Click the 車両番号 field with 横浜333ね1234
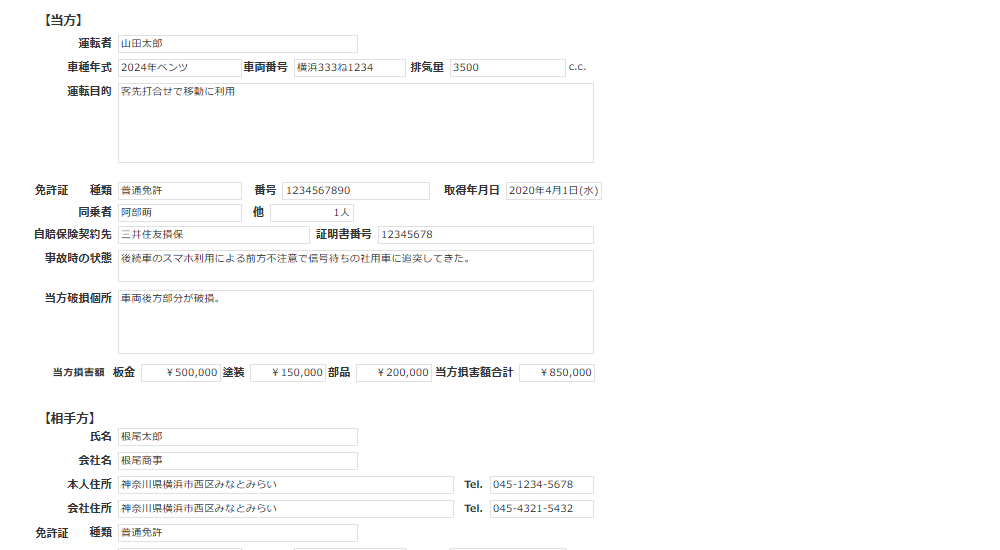 pyautogui.click(x=350, y=68)
